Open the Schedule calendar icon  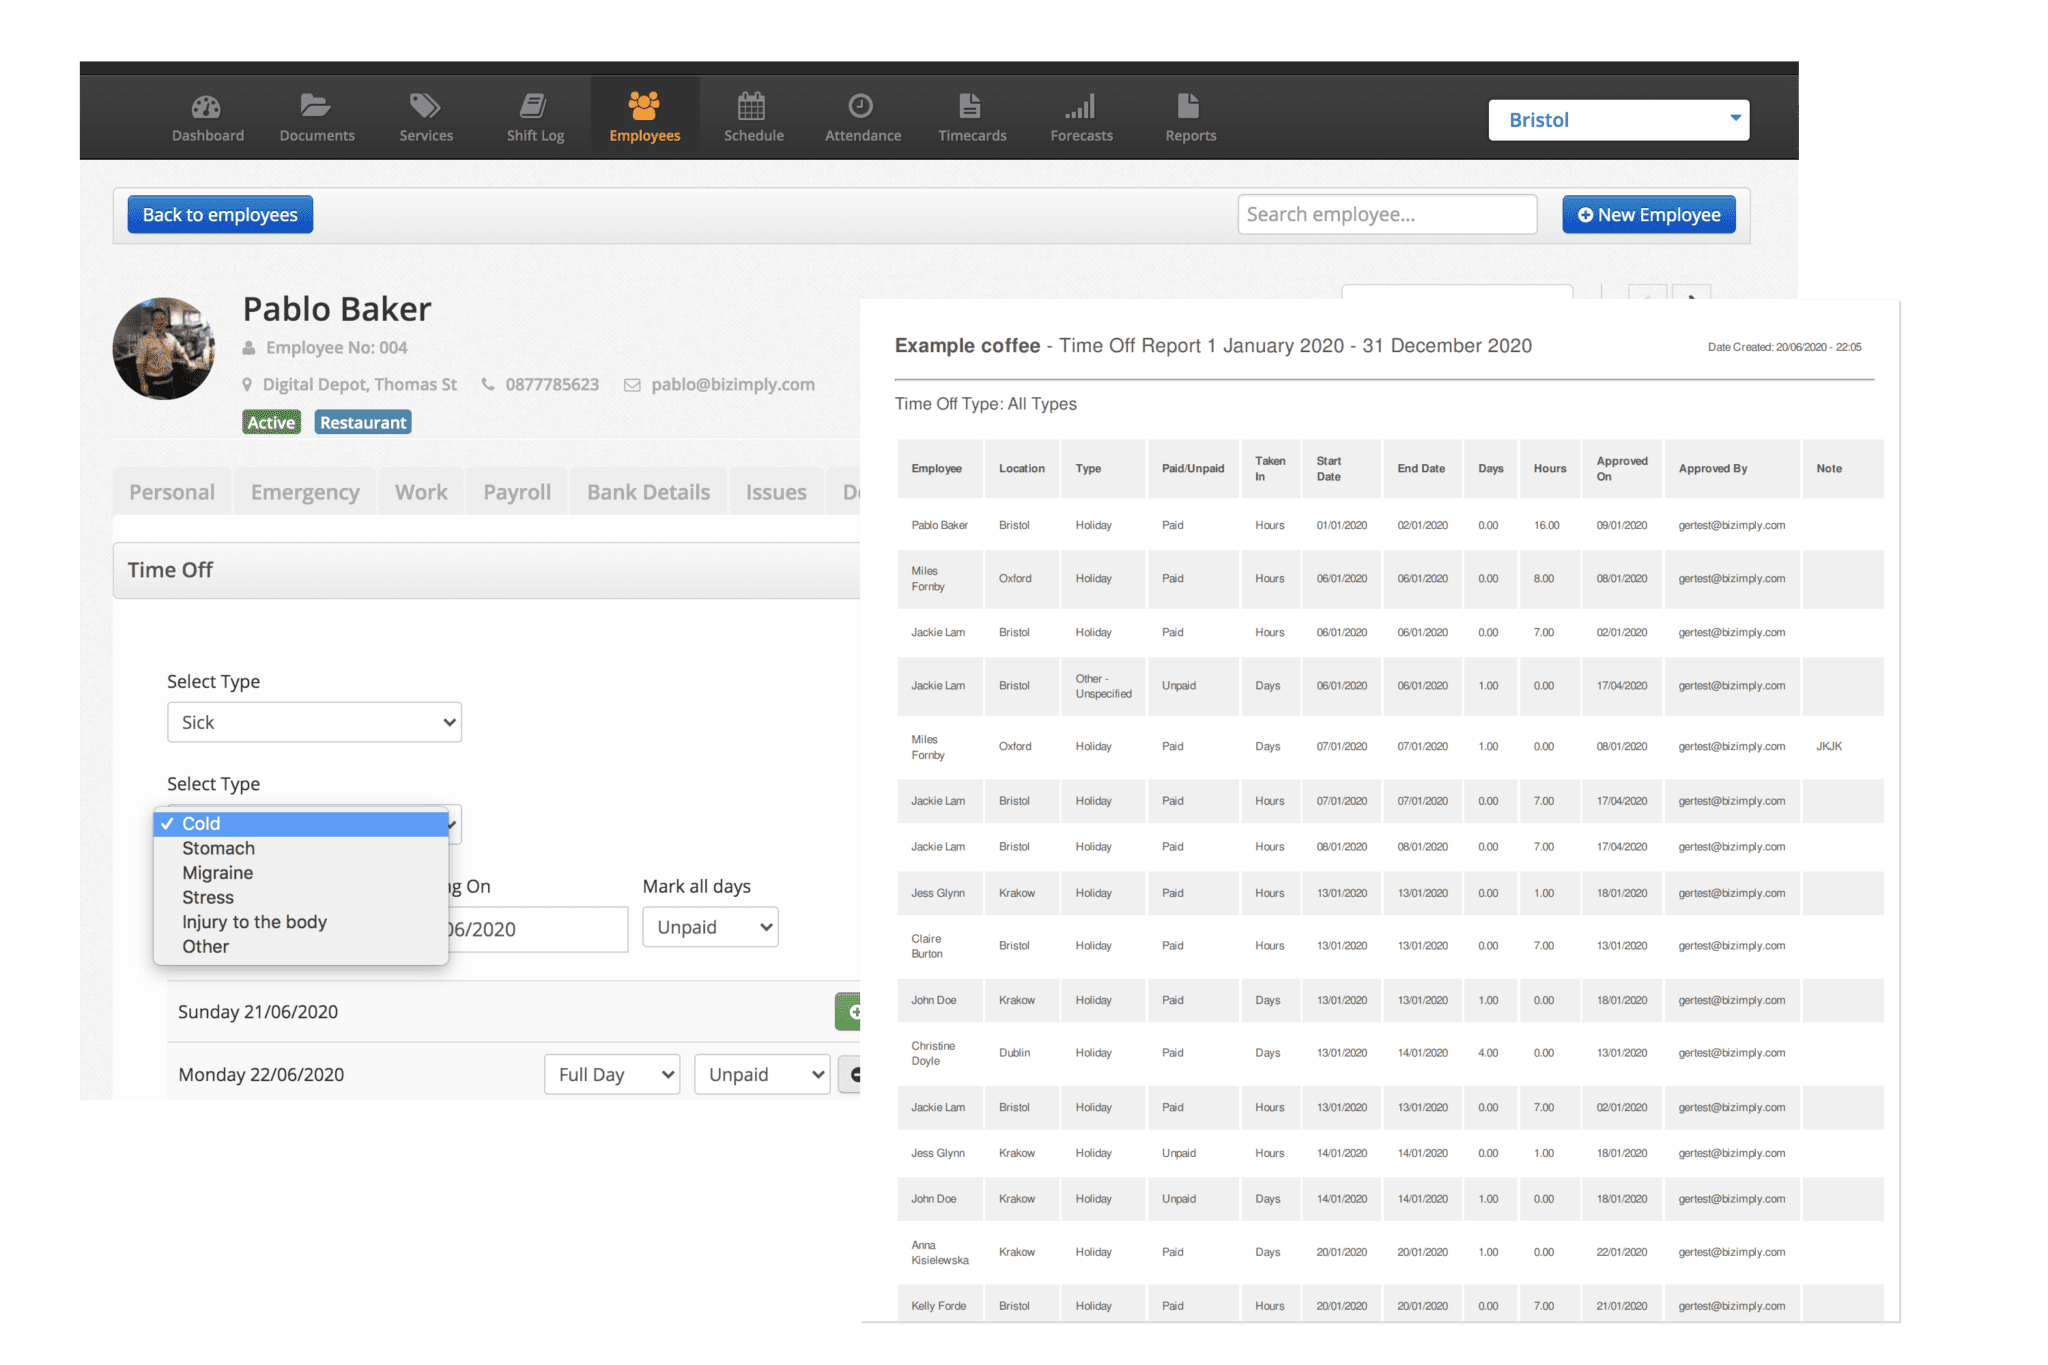[x=753, y=115]
